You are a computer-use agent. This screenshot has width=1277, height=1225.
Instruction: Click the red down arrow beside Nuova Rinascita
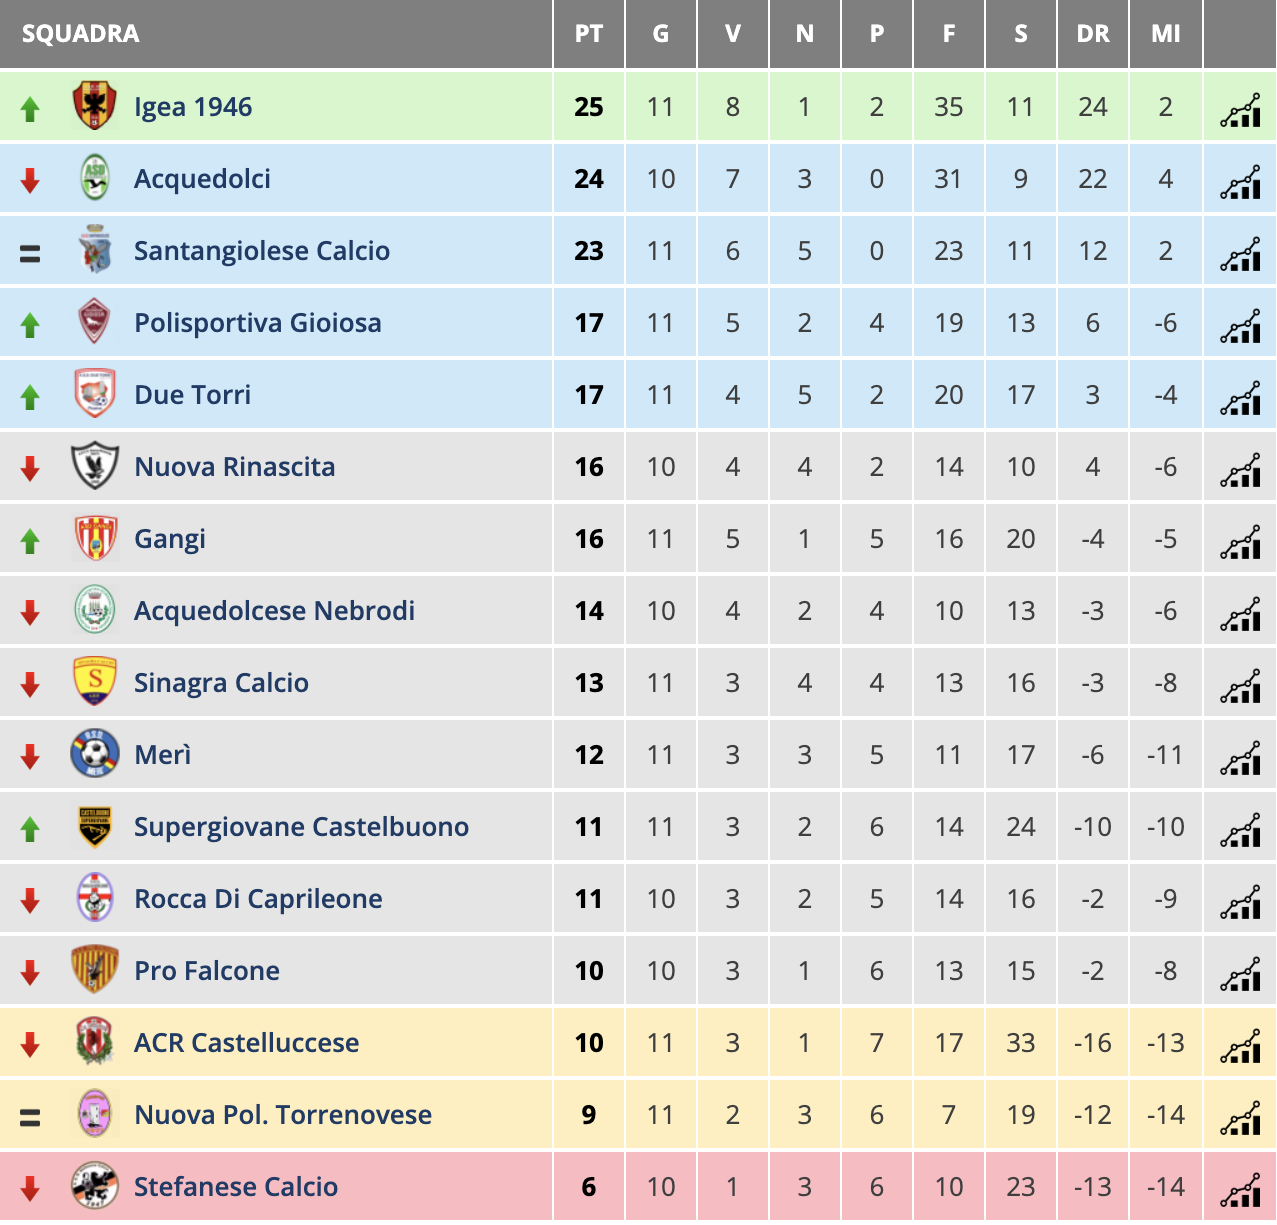[30, 468]
